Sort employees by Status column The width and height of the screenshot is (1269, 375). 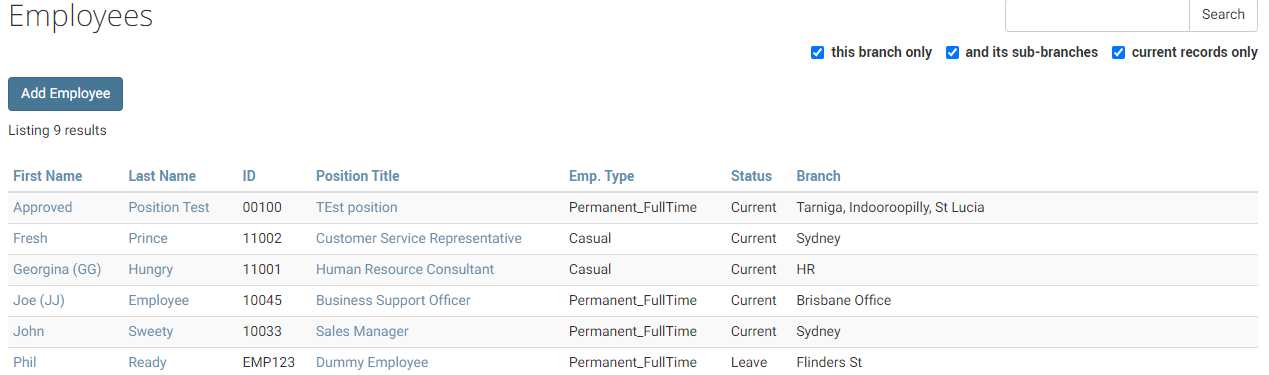pyautogui.click(x=751, y=176)
